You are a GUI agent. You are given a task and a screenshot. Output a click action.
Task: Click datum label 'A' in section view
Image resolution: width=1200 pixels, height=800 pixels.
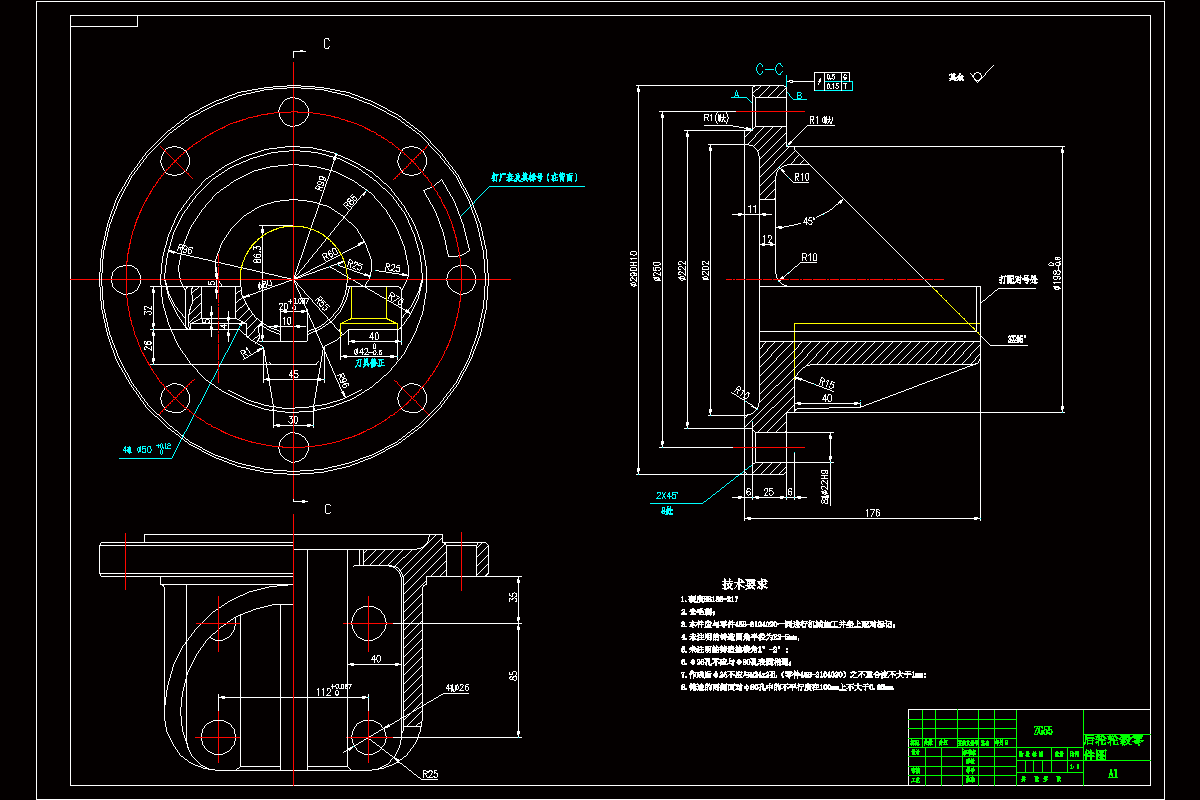coord(737,93)
